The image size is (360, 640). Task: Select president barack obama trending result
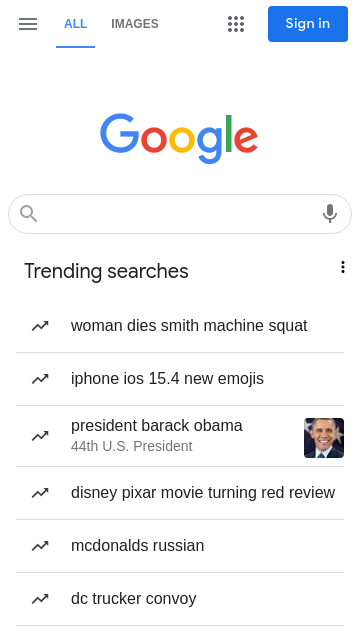pos(180,436)
